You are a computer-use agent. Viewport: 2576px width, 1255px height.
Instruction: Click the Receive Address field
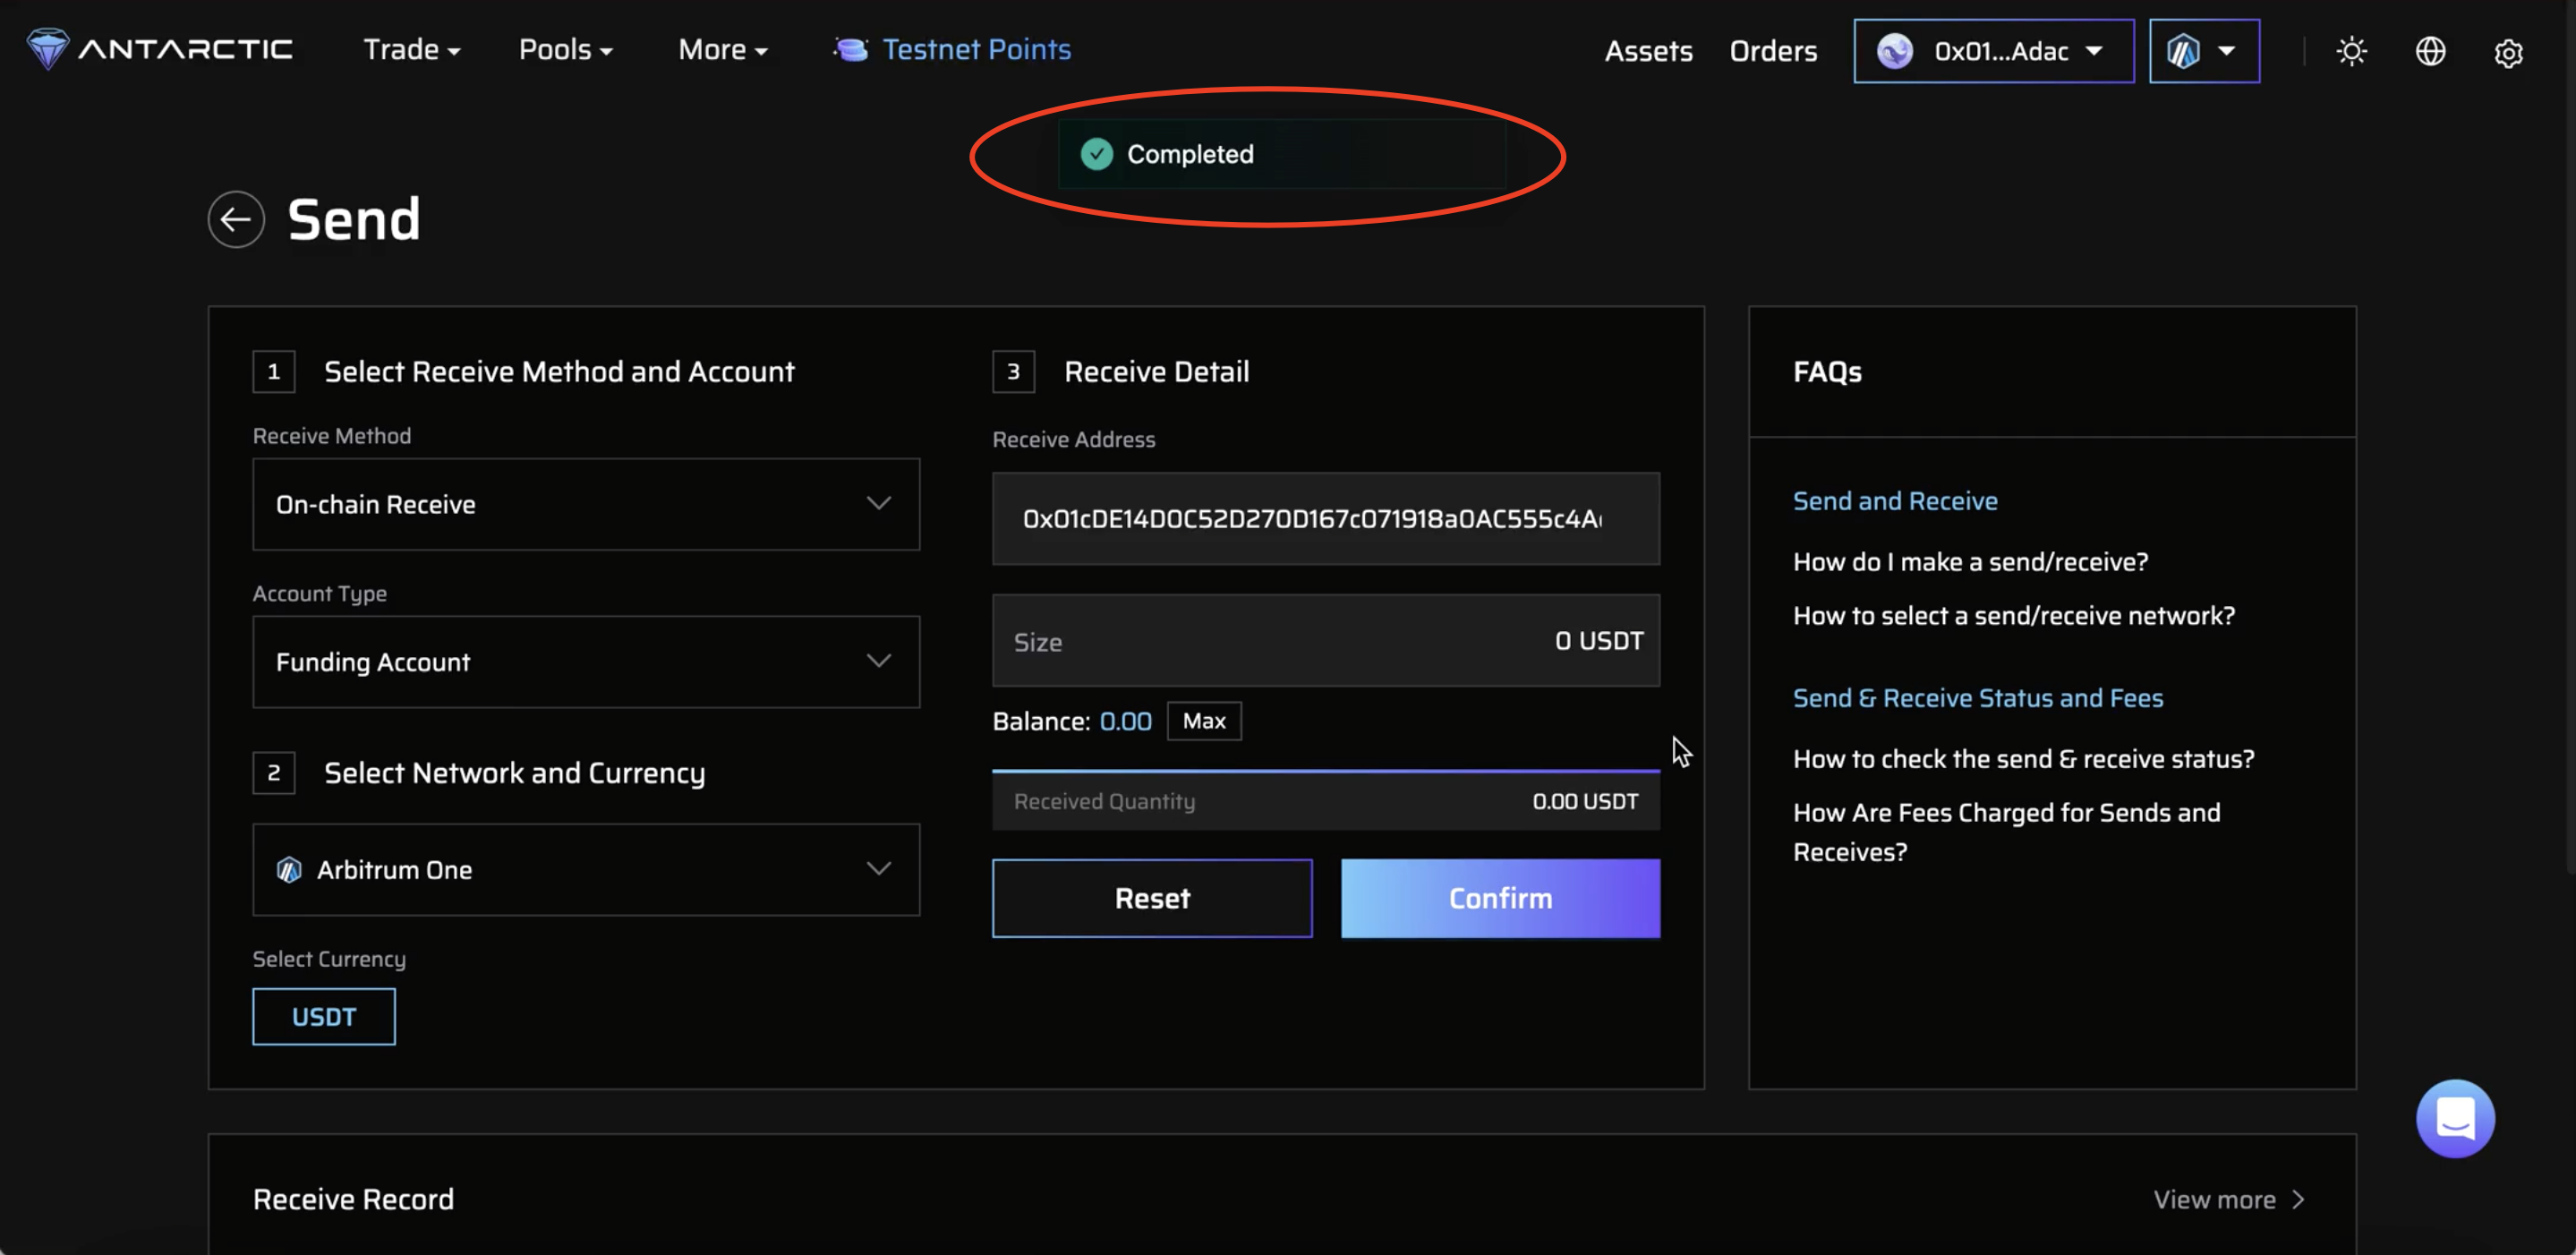[1326, 519]
